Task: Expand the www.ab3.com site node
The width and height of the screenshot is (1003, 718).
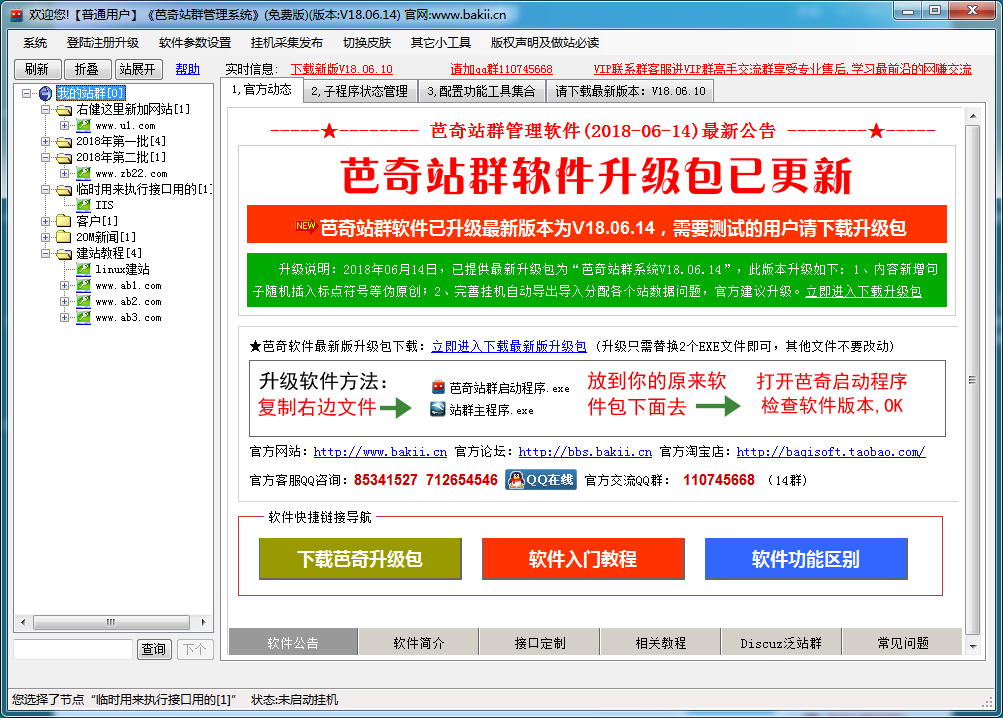Action: pyautogui.click(x=65, y=317)
